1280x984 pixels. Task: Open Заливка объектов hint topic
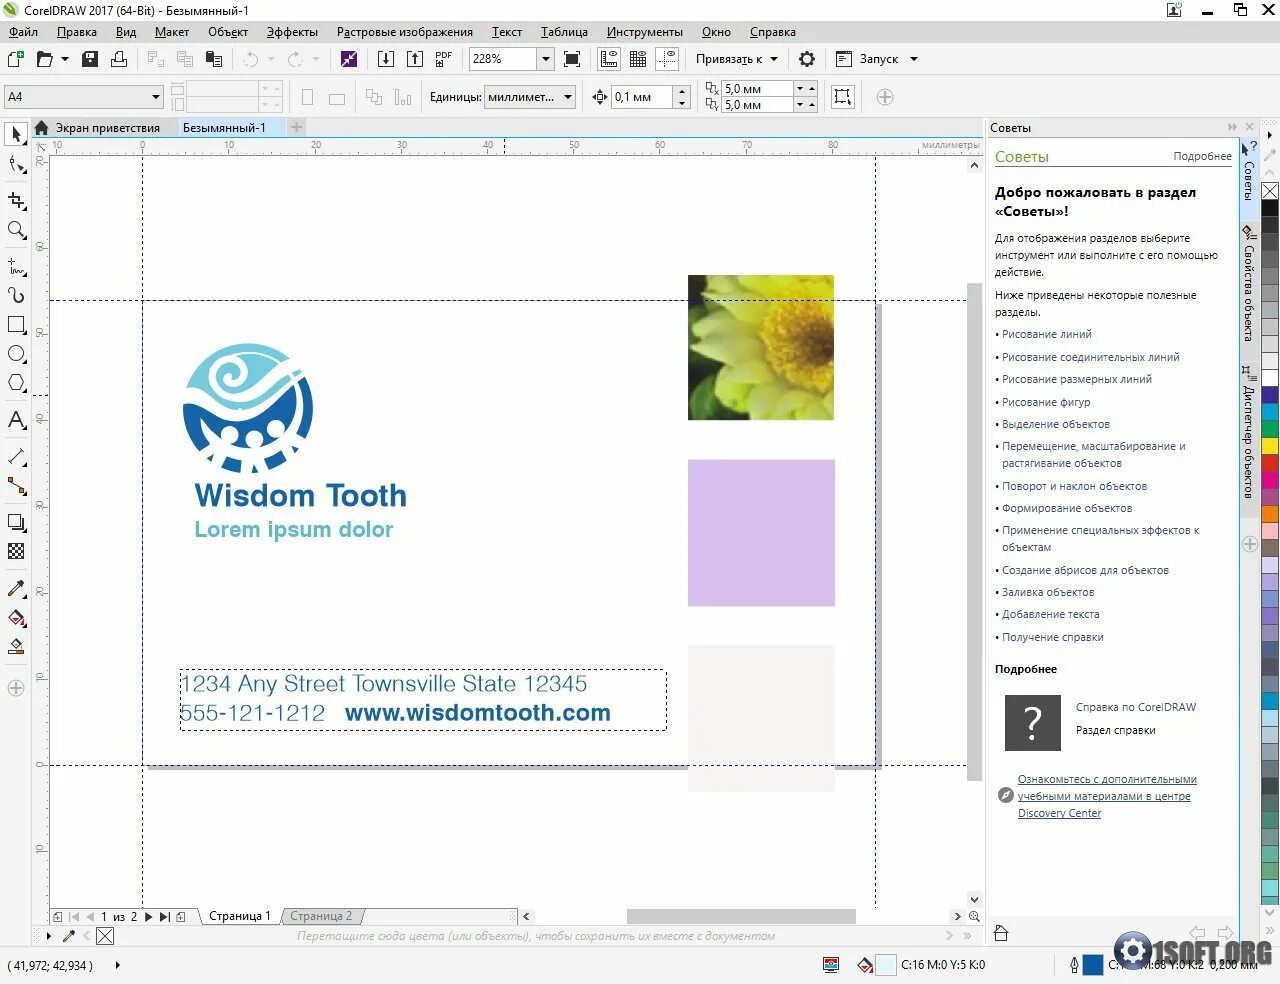coord(1048,592)
